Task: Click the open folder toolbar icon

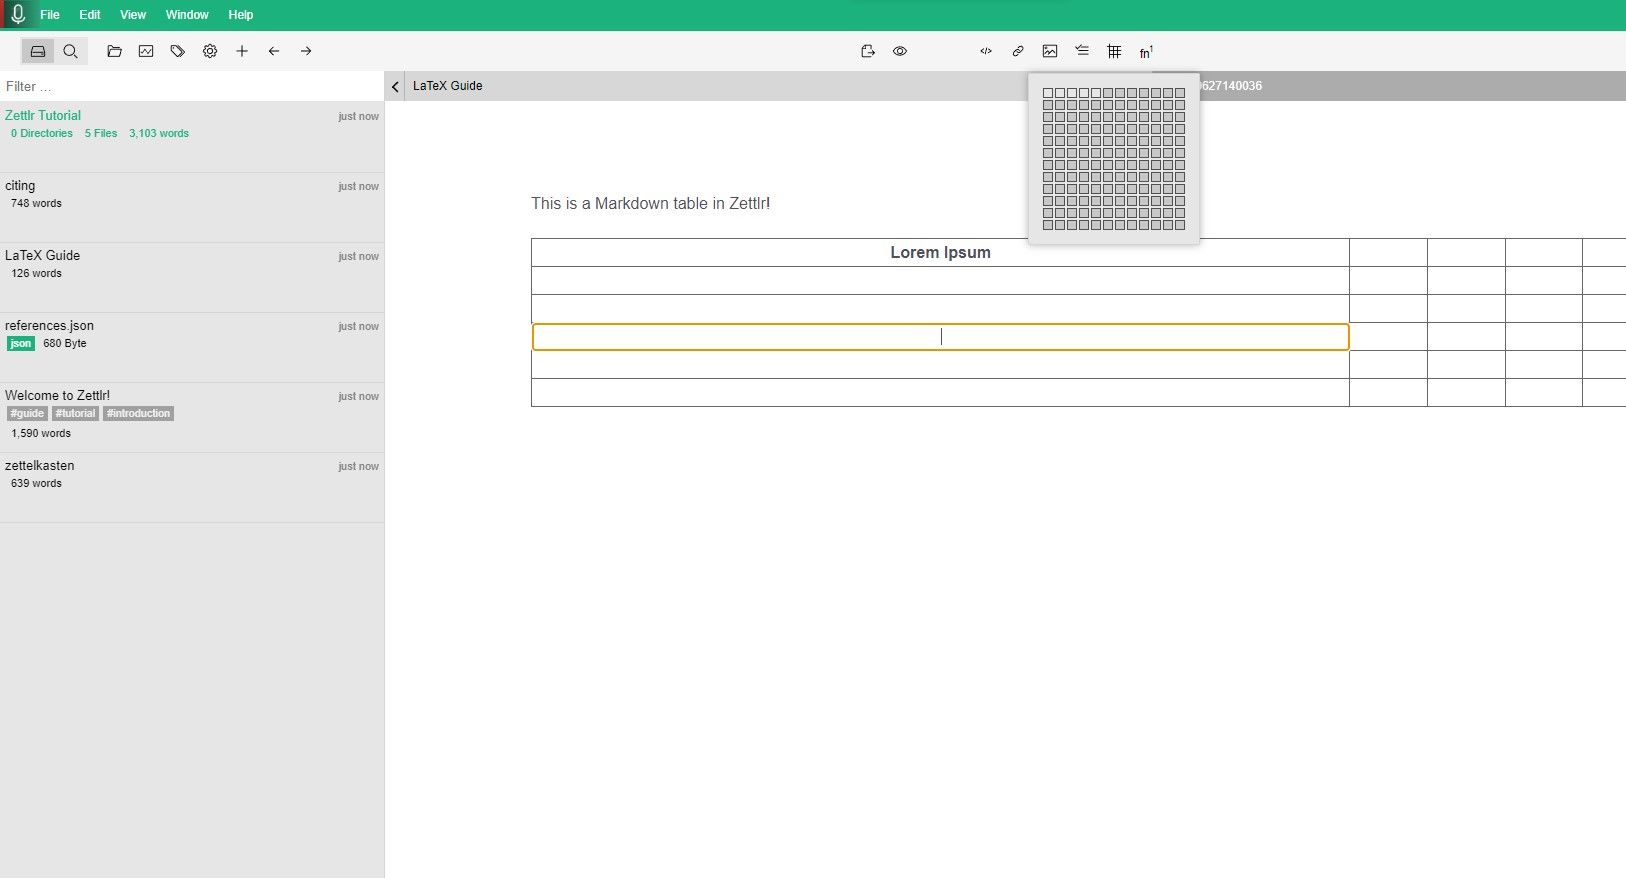Action: (x=114, y=51)
